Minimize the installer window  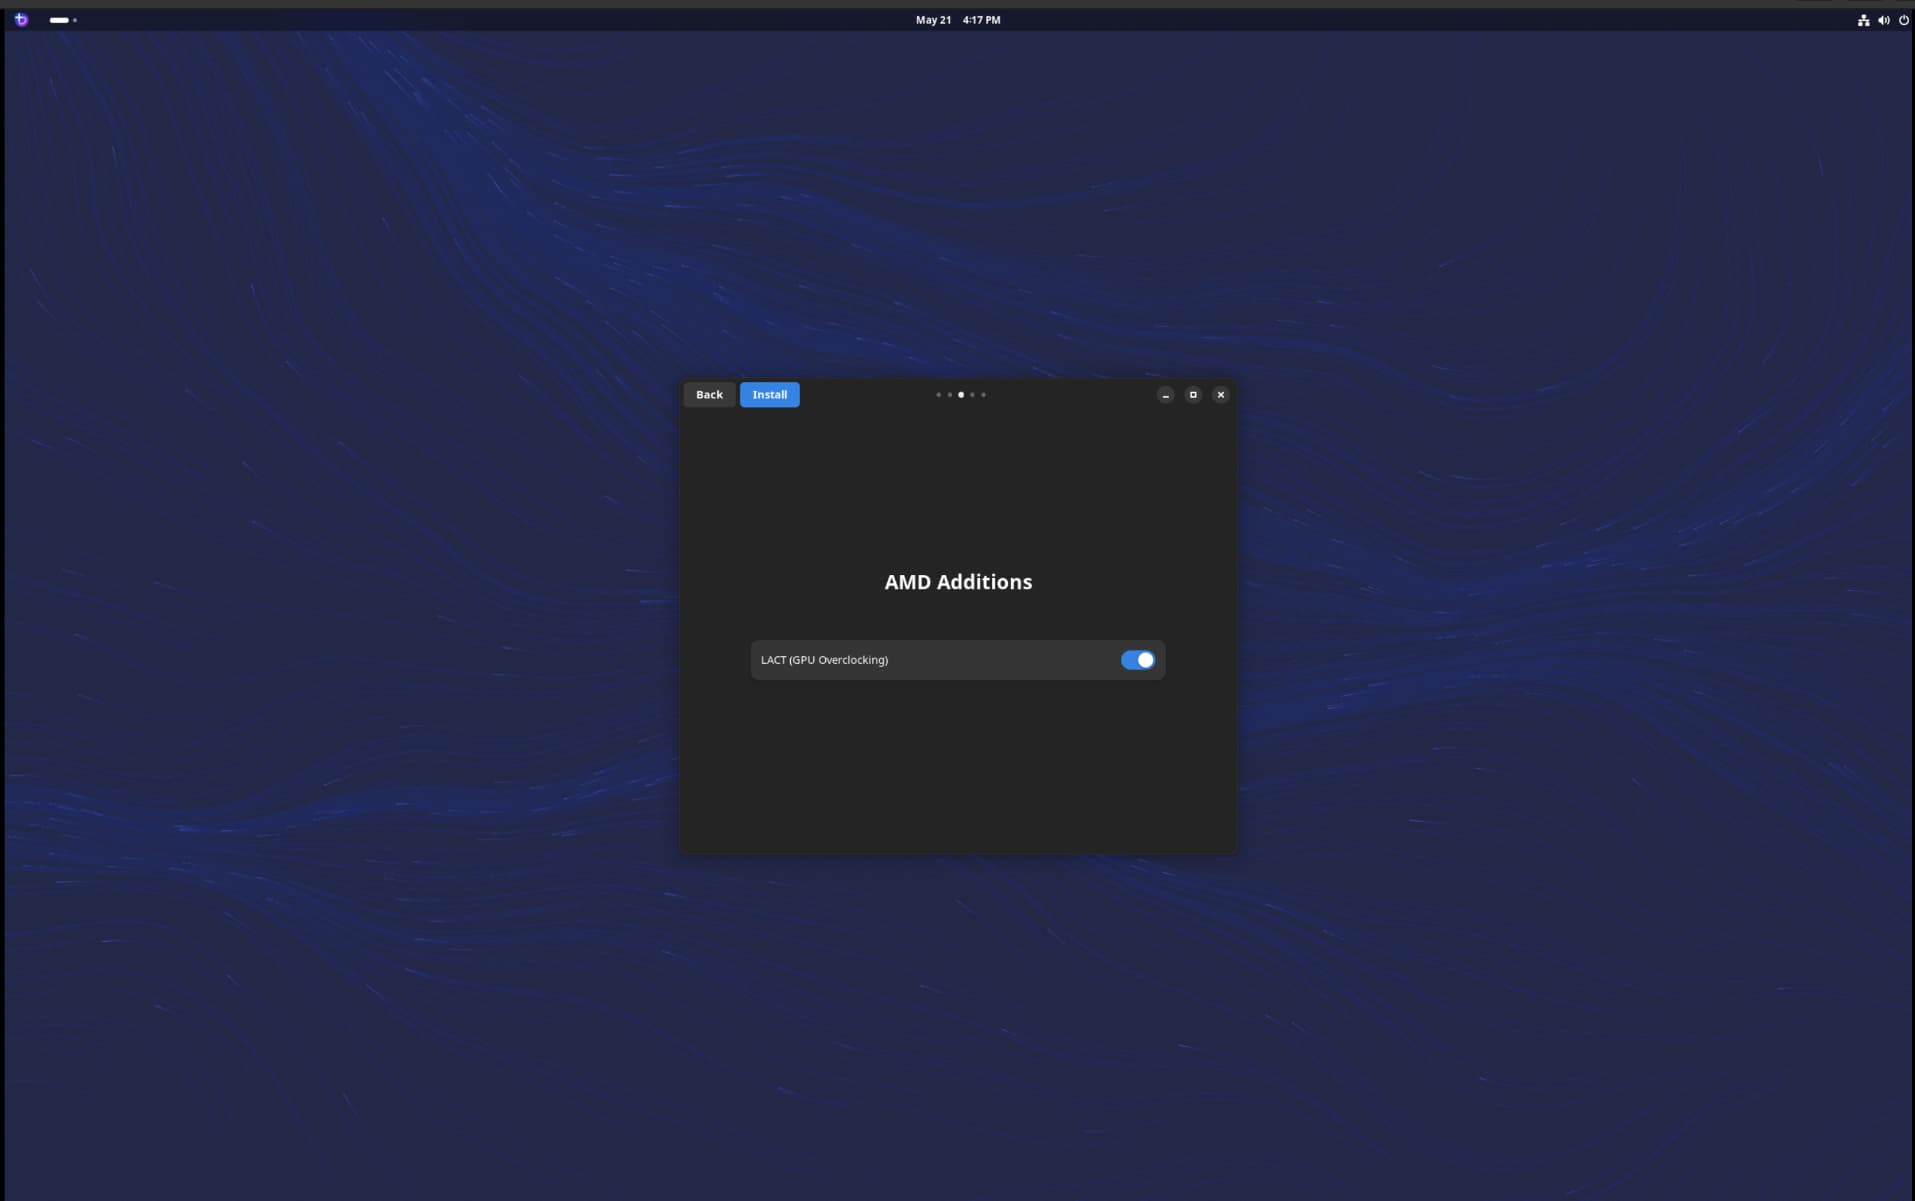[x=1165, y=395]
